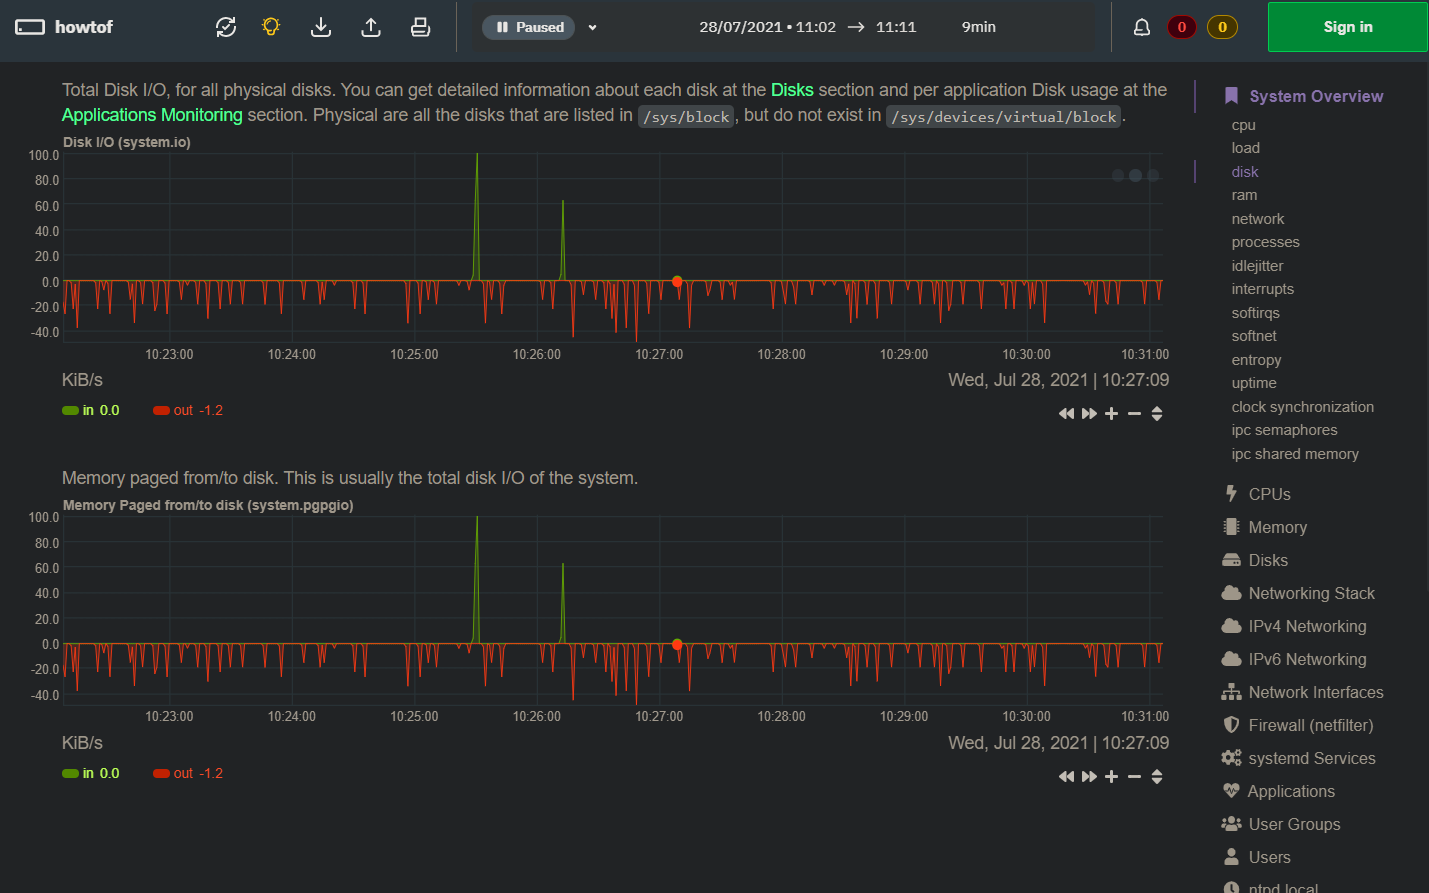Click the download snapshot icon
The height and width of the screenshot is (893, 1429).
pos(321,27)
